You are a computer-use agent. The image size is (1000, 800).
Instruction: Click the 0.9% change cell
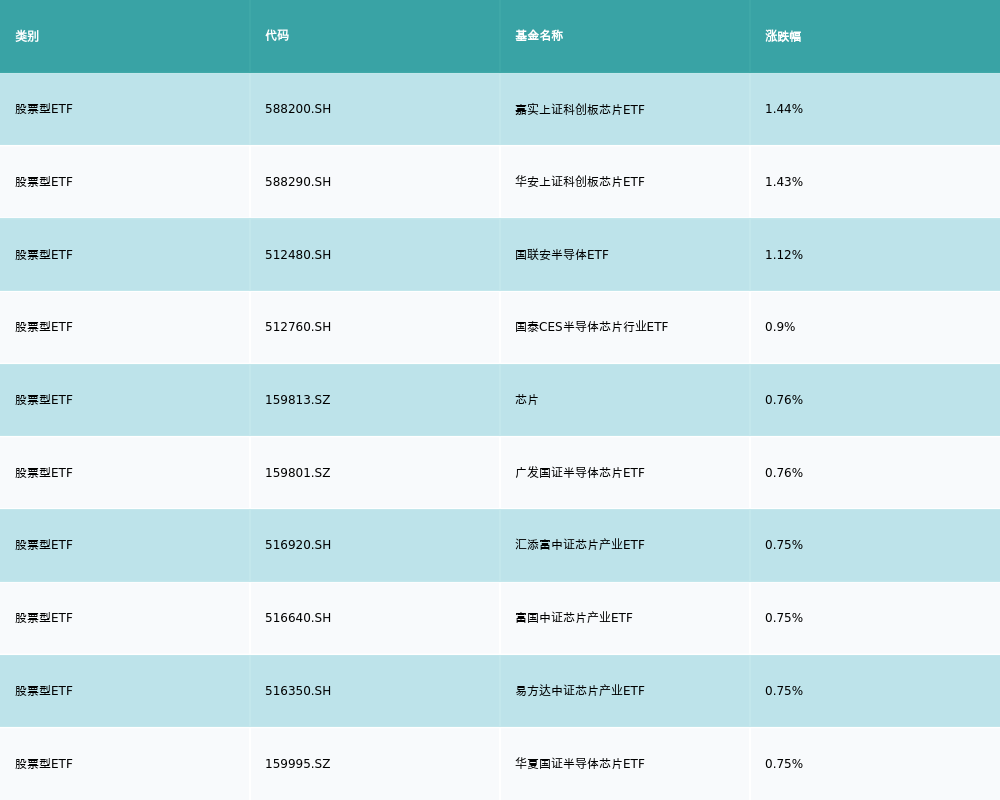coord(780,327)
